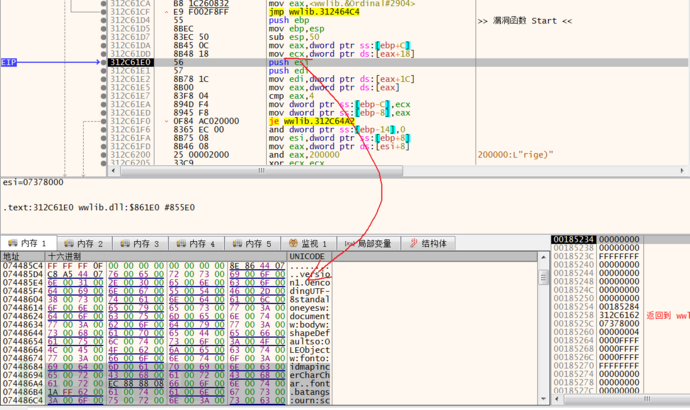Switch to the 内存 1 dump tab
Image resolution: width=690 pixels, height=410 pixels.
(30, 243)
